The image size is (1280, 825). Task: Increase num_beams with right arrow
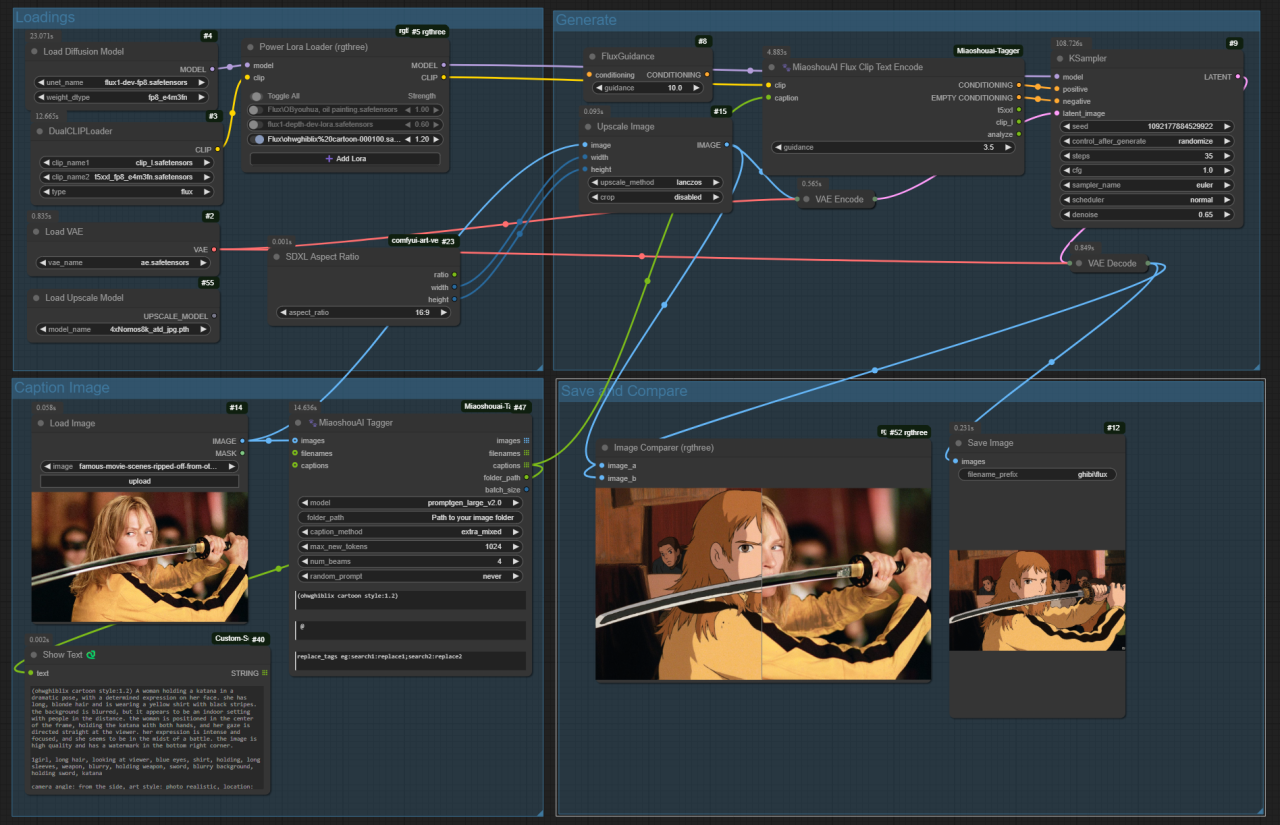(517, 561)
